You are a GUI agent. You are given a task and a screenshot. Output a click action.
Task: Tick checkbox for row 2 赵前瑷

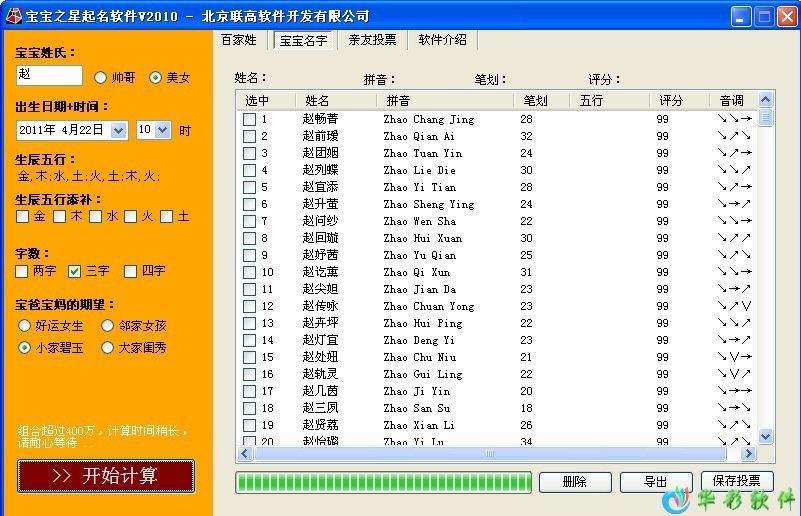(x=249, y=136)
